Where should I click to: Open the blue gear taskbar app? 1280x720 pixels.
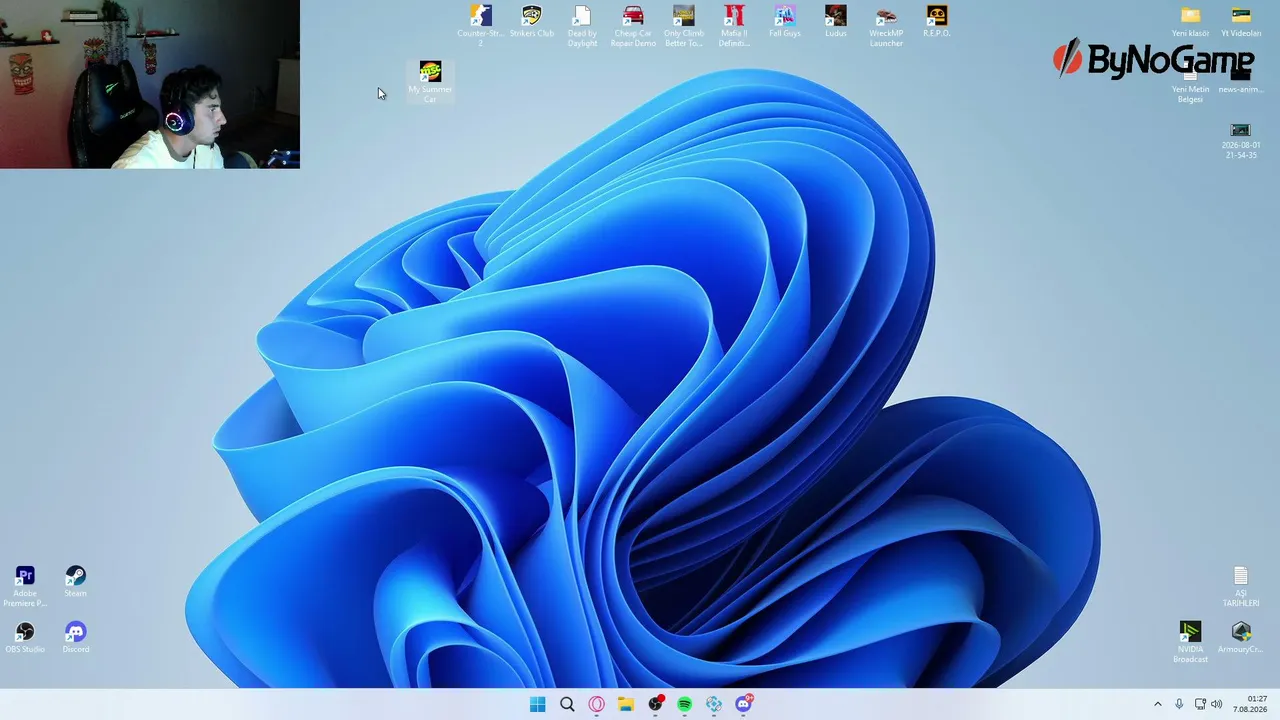click(714, 704)
